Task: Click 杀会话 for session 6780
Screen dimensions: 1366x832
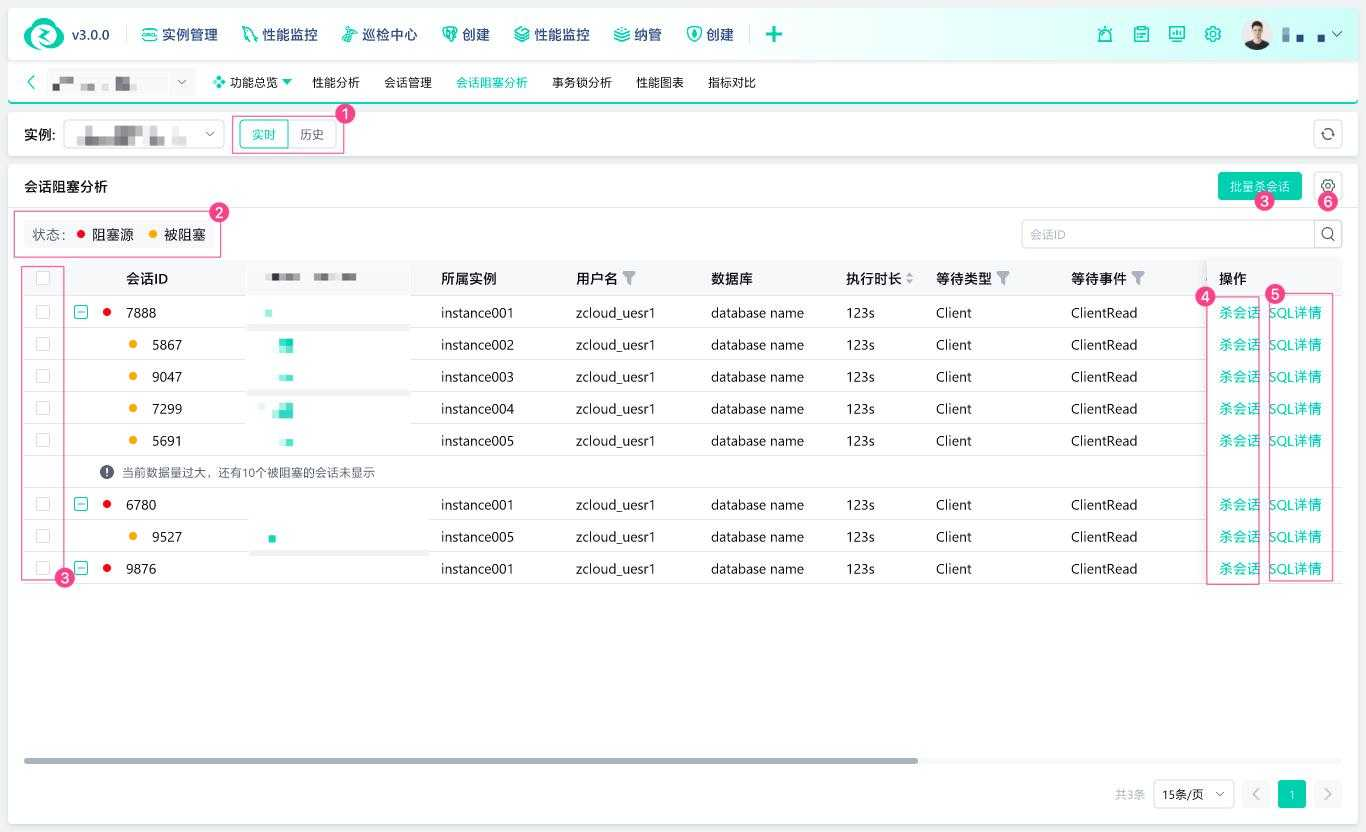Action: [1239, 504]
